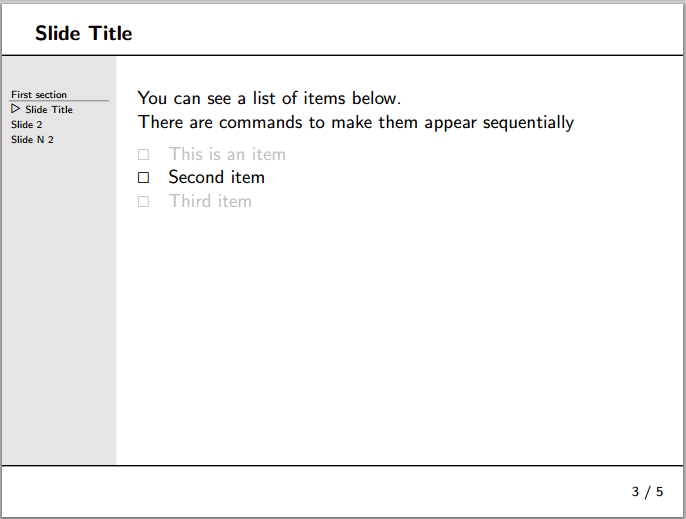Click the underline beneath First section

coord(59,101)
